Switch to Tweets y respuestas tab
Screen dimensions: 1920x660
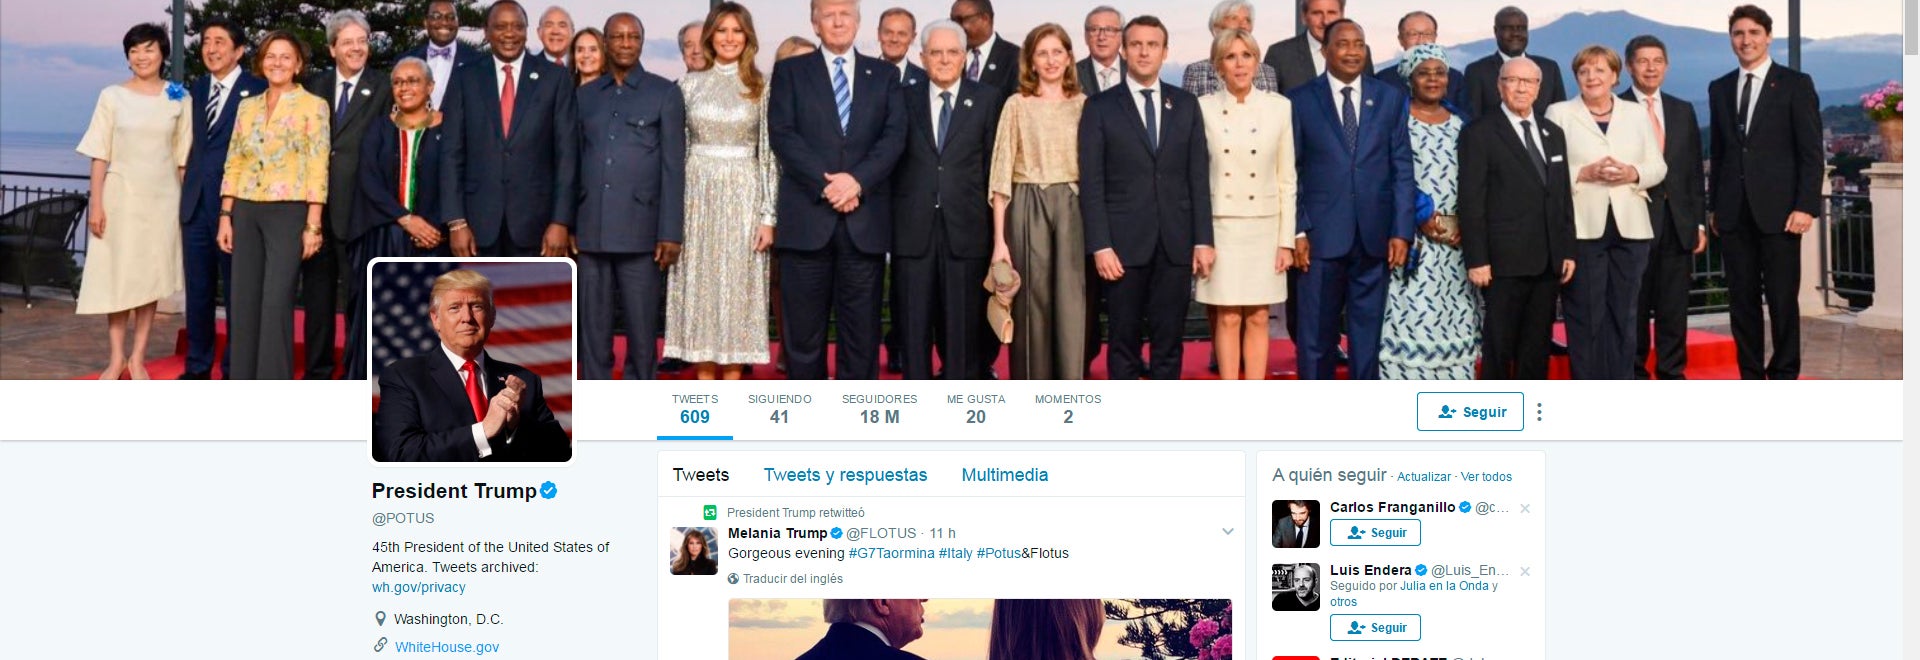pyautogui.click(x=845, y=475)
